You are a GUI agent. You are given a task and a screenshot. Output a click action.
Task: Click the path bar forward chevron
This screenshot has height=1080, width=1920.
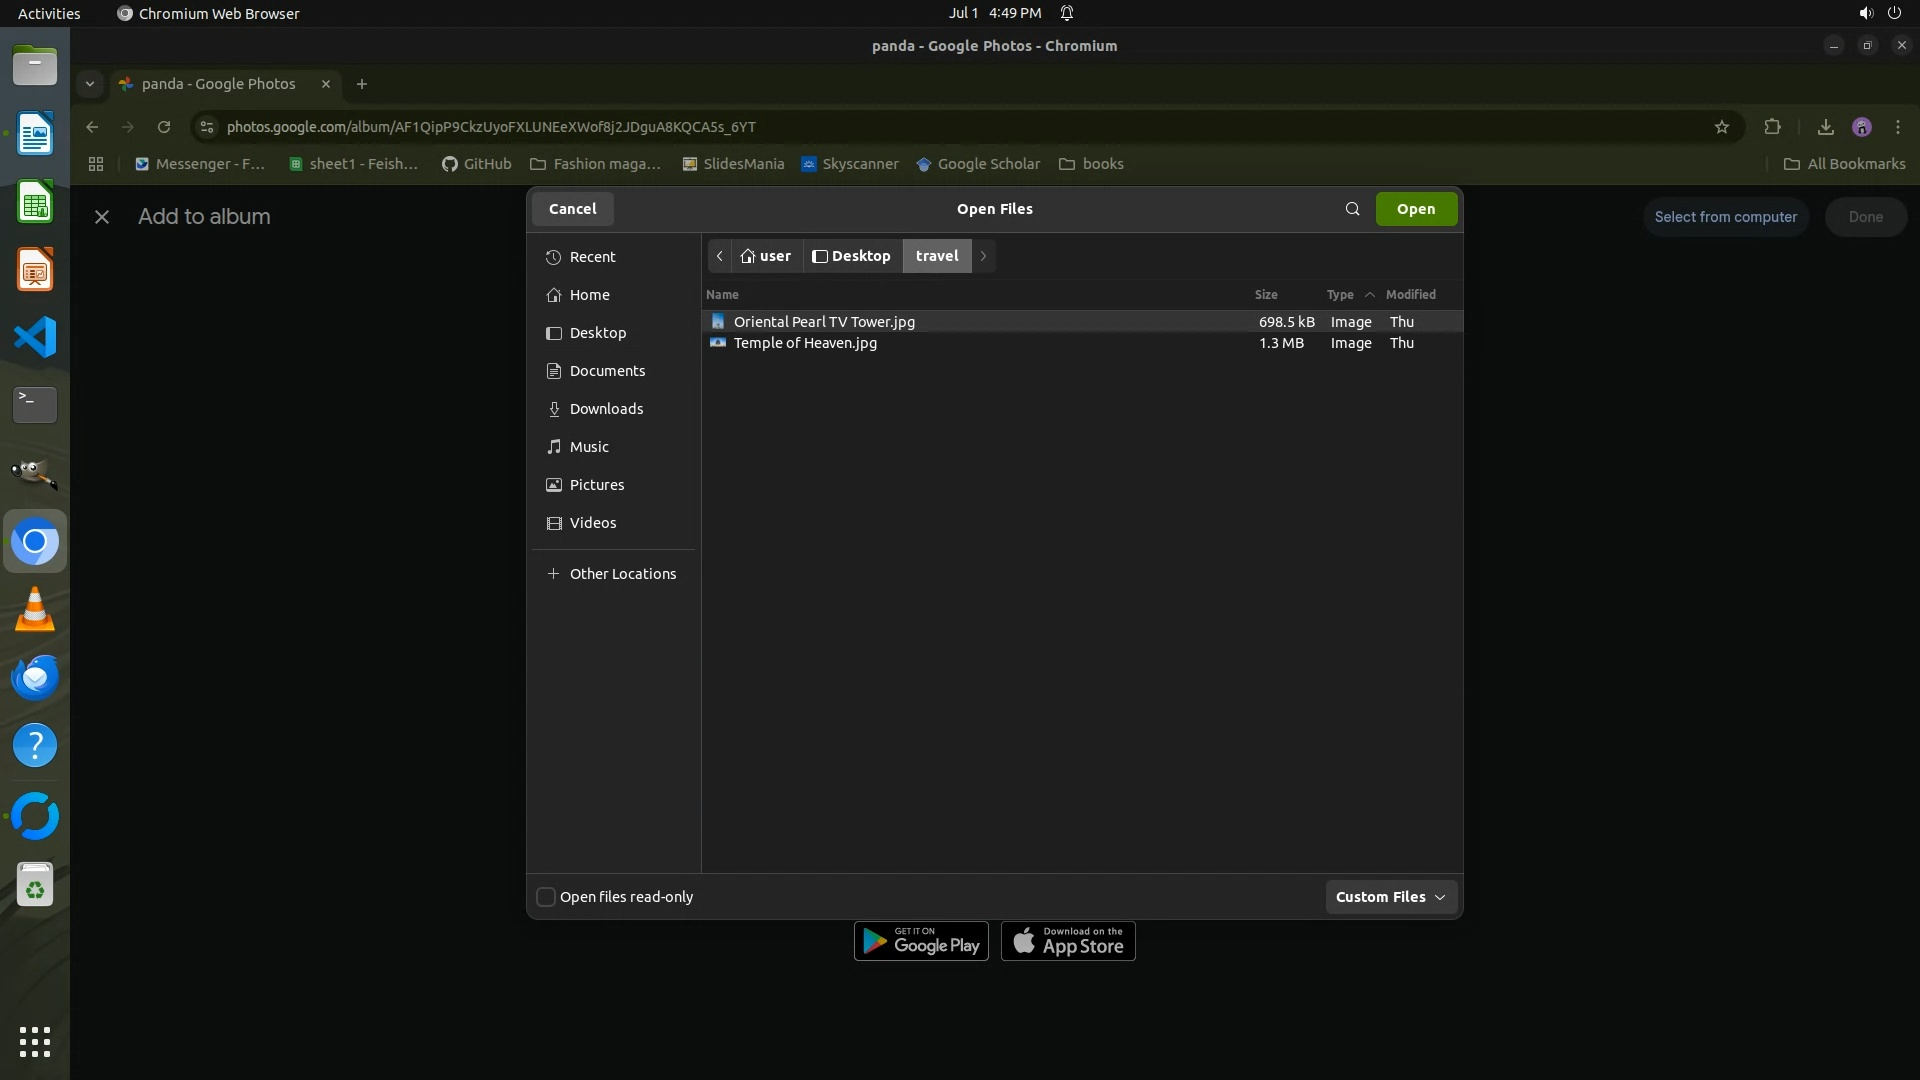pyautogui.click(x=983, y=256)
